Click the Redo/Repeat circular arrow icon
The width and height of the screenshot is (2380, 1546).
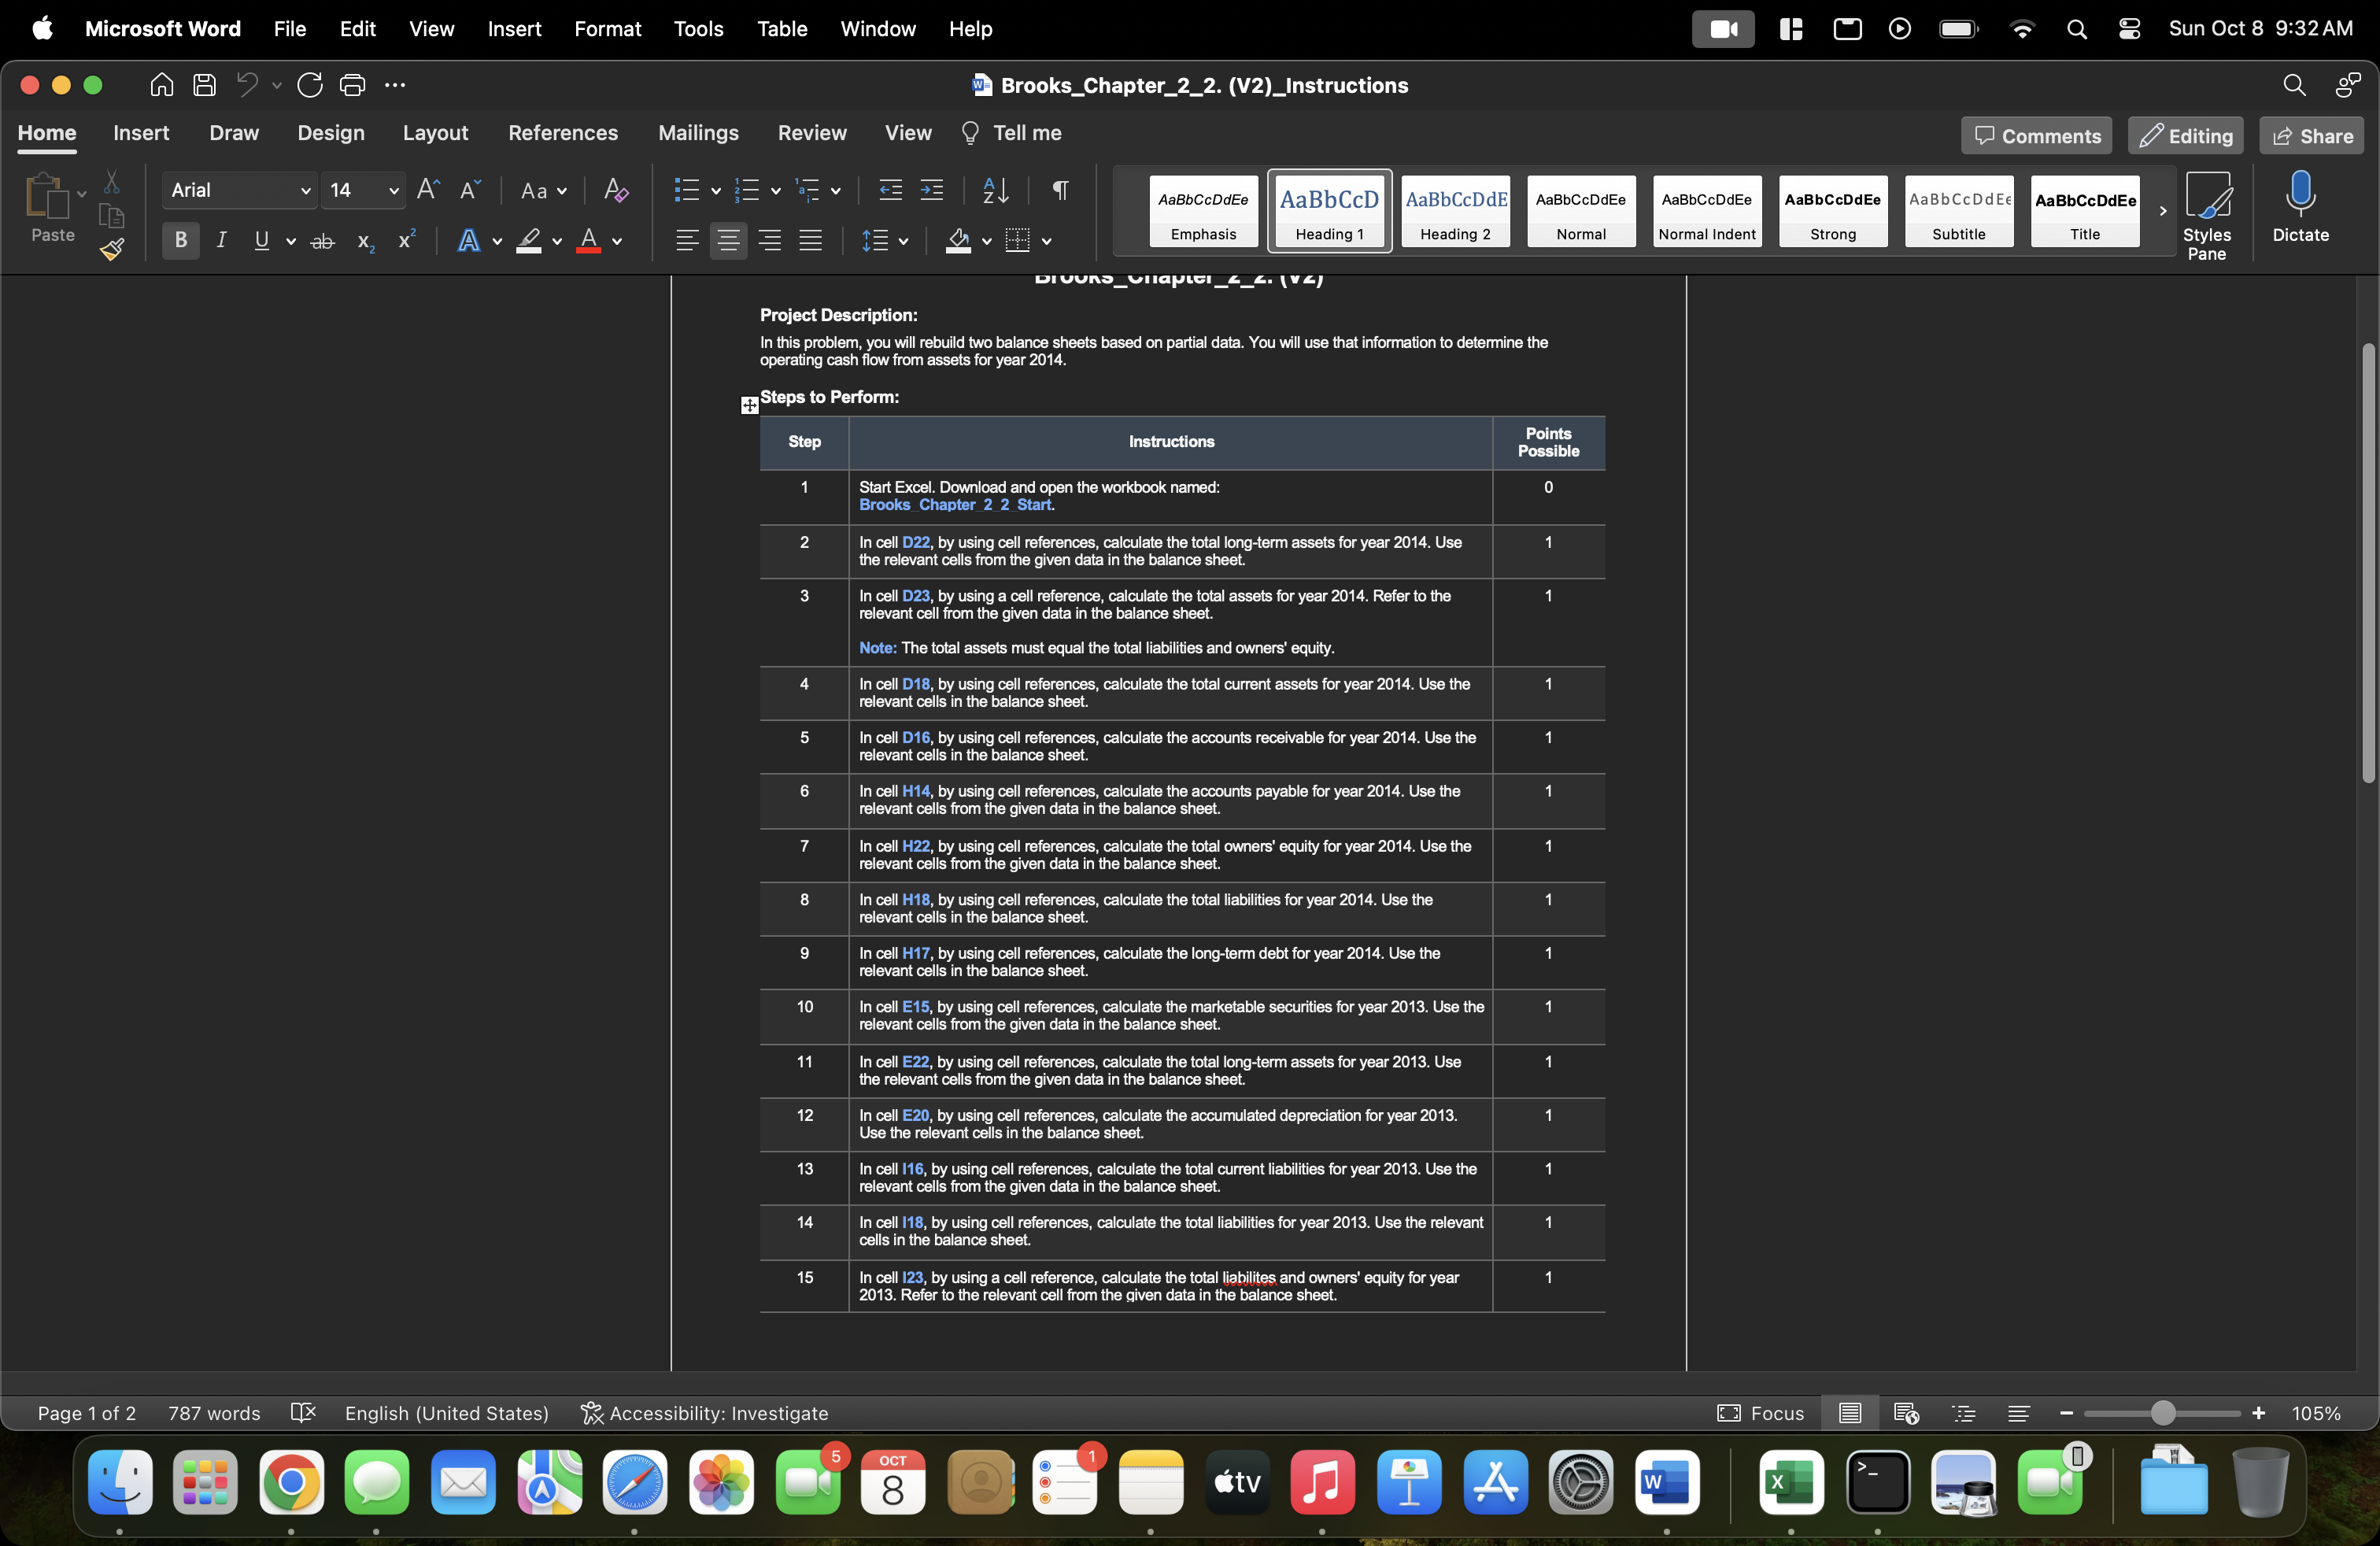310,85
